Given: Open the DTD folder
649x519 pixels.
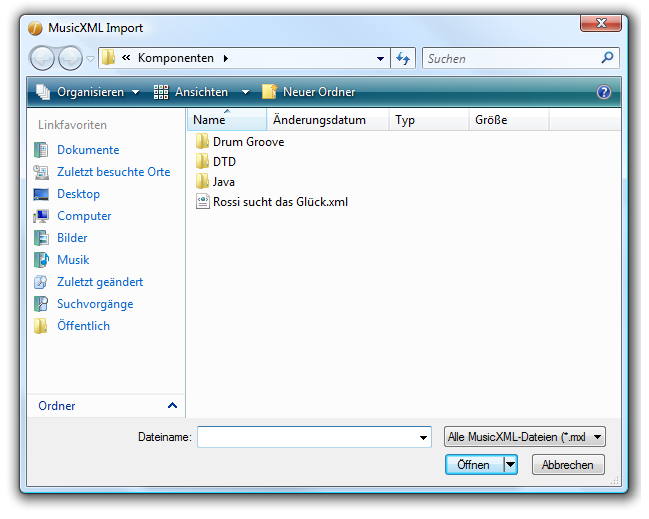Looking at the screenshot, I should (x=223, y=162).
